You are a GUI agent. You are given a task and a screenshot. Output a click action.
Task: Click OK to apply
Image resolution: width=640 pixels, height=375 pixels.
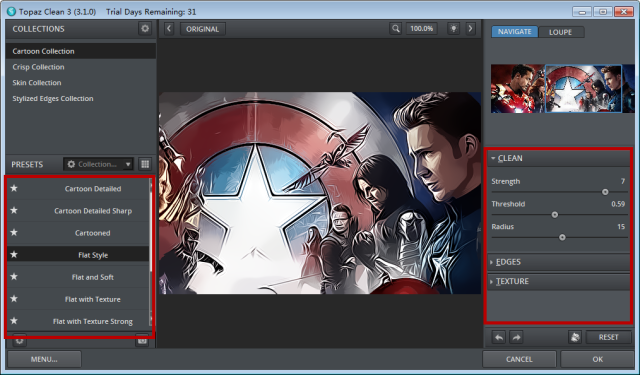[598, 359]
